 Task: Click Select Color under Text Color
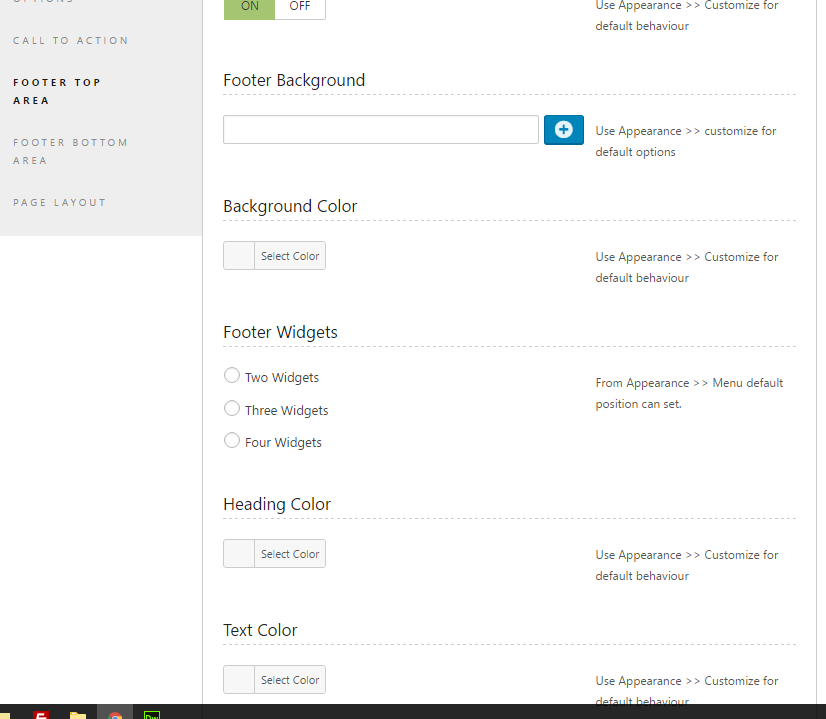click(290, 680)
